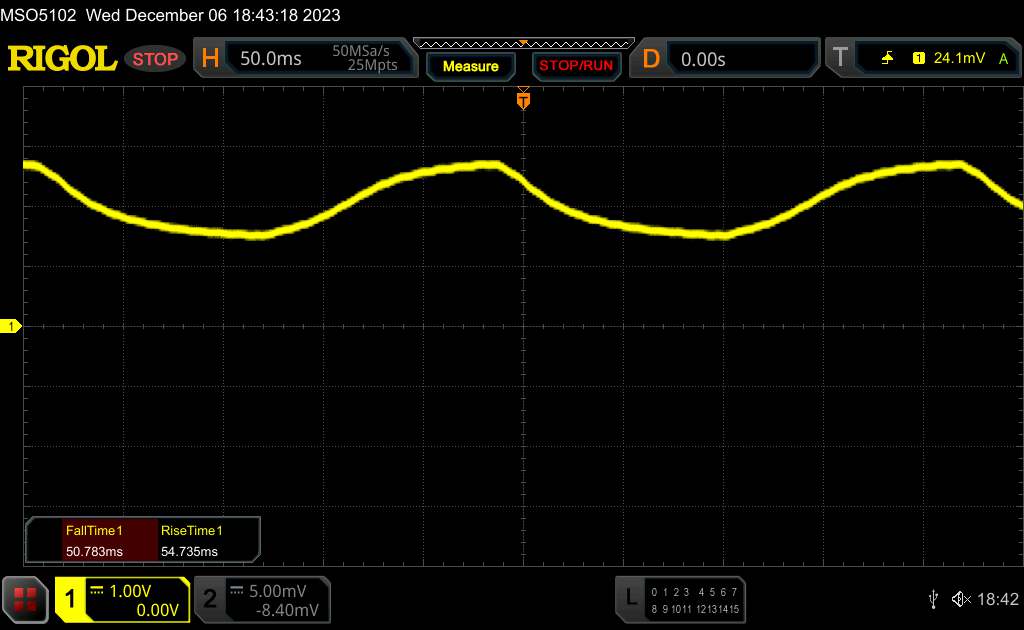Image resolution: width=1024 pixels, height=630 pixels.
Task: Click the red STOP status badge
Action: [156, 59]
